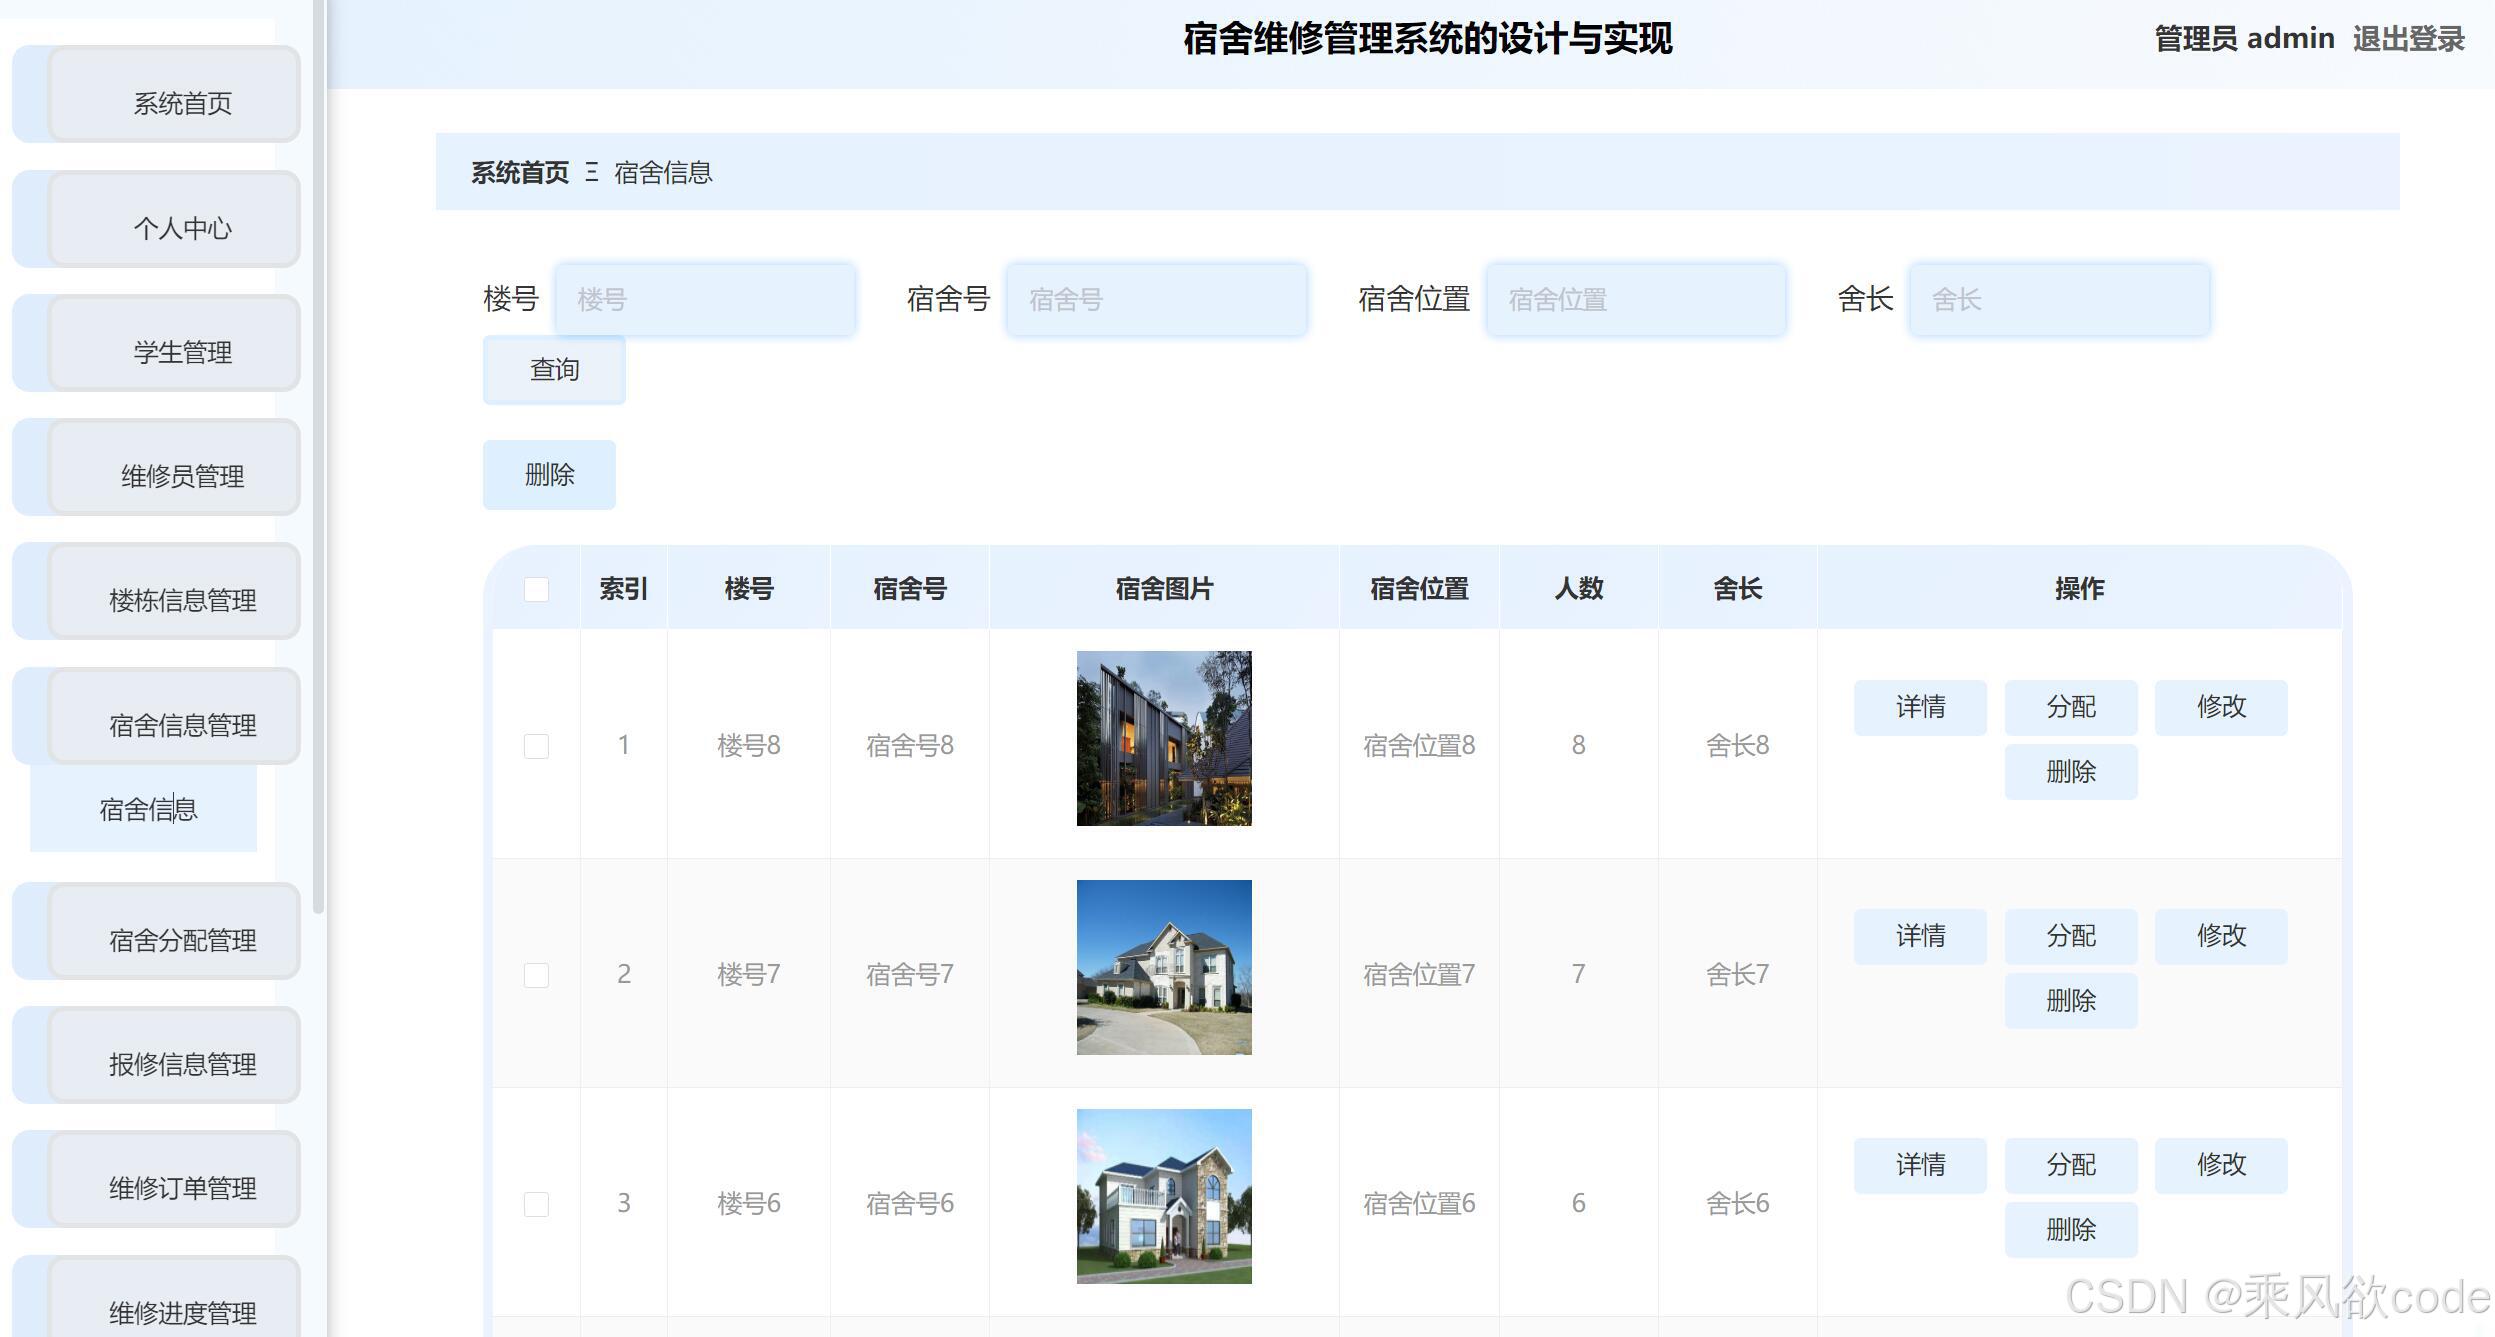Click the 查询 search button
The image size is (2495, 1337).
click(x=553, y=369)
